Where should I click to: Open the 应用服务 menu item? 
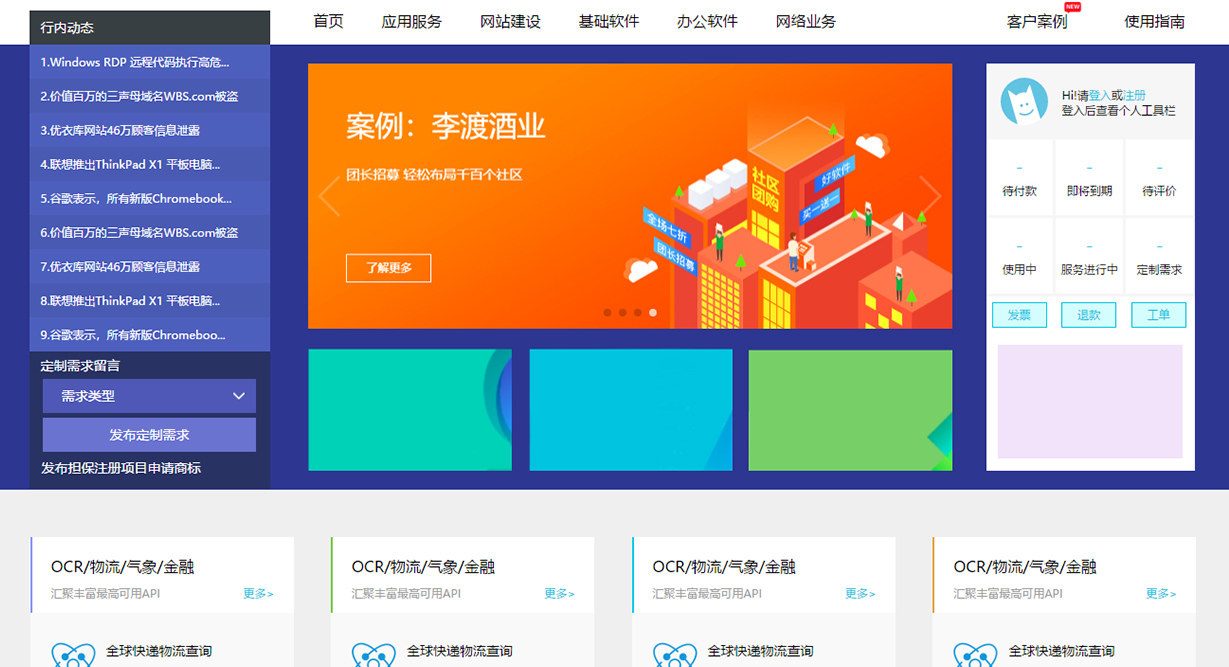tap(411, 22)
